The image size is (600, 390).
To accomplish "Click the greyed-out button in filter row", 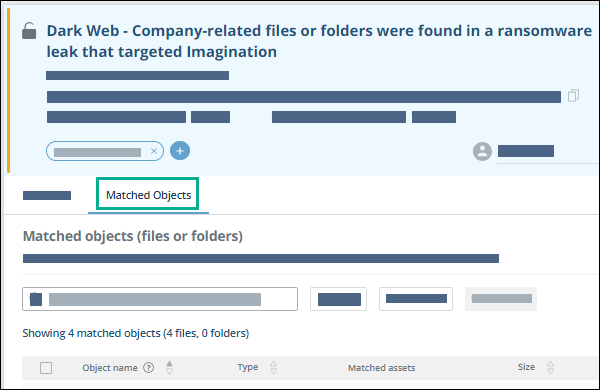I will point(501,299).
